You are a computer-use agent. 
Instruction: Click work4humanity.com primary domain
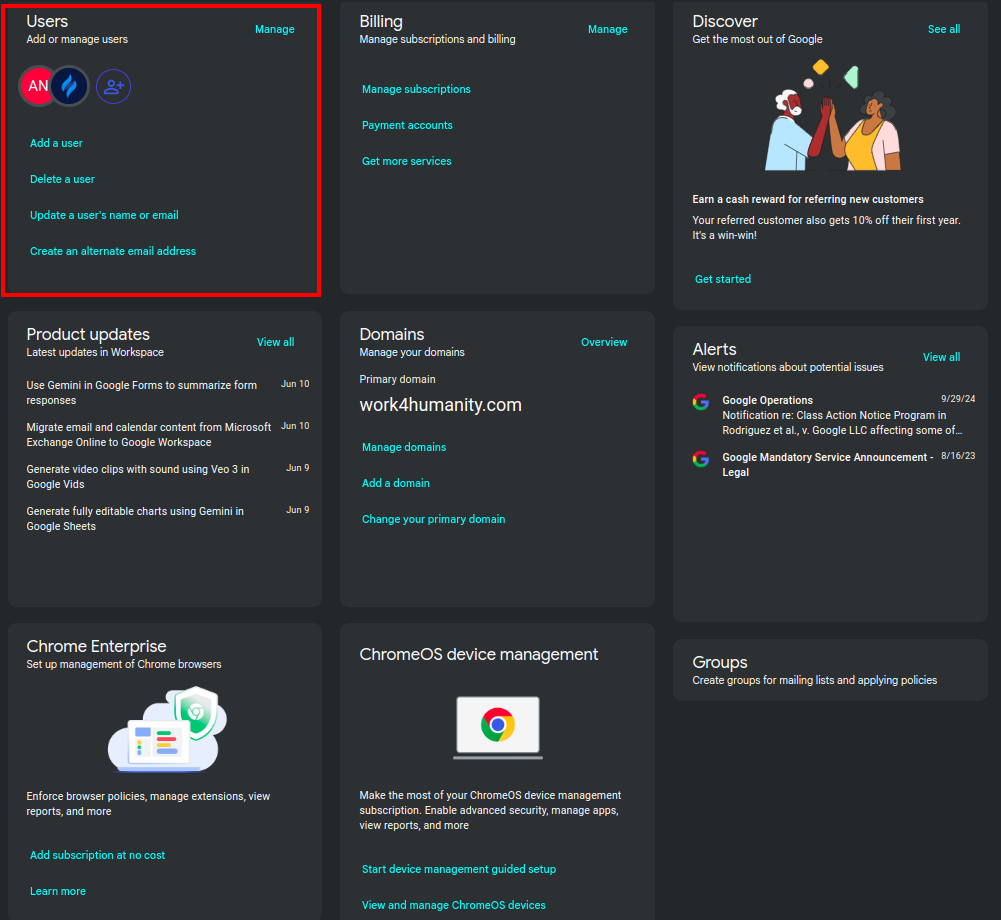tap(440, 405)
